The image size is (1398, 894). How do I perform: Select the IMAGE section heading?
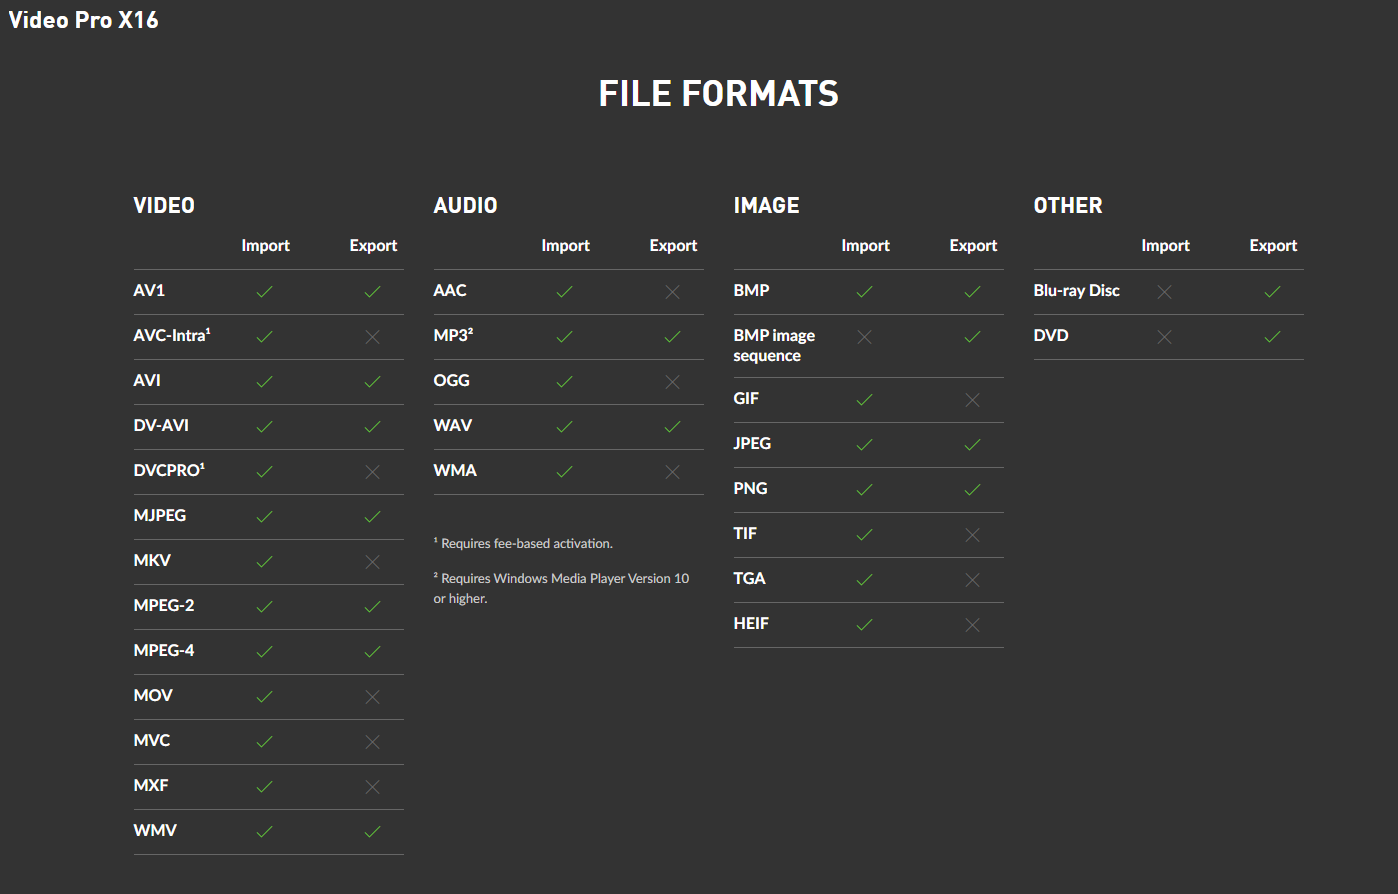click(766, 206)
